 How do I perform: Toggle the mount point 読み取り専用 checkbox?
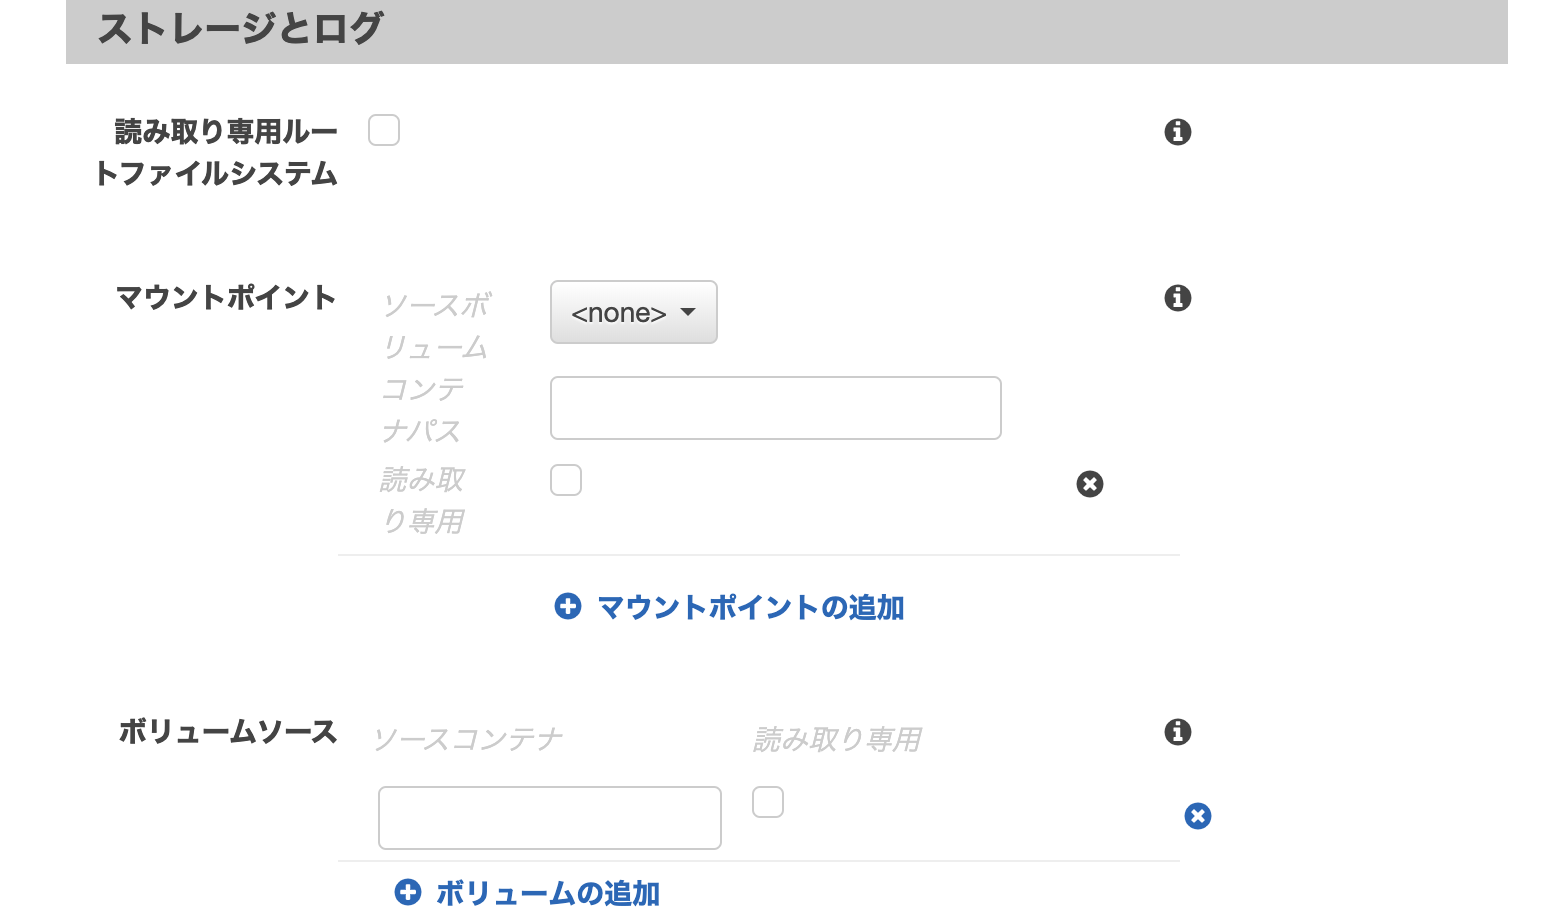(566, 480)
